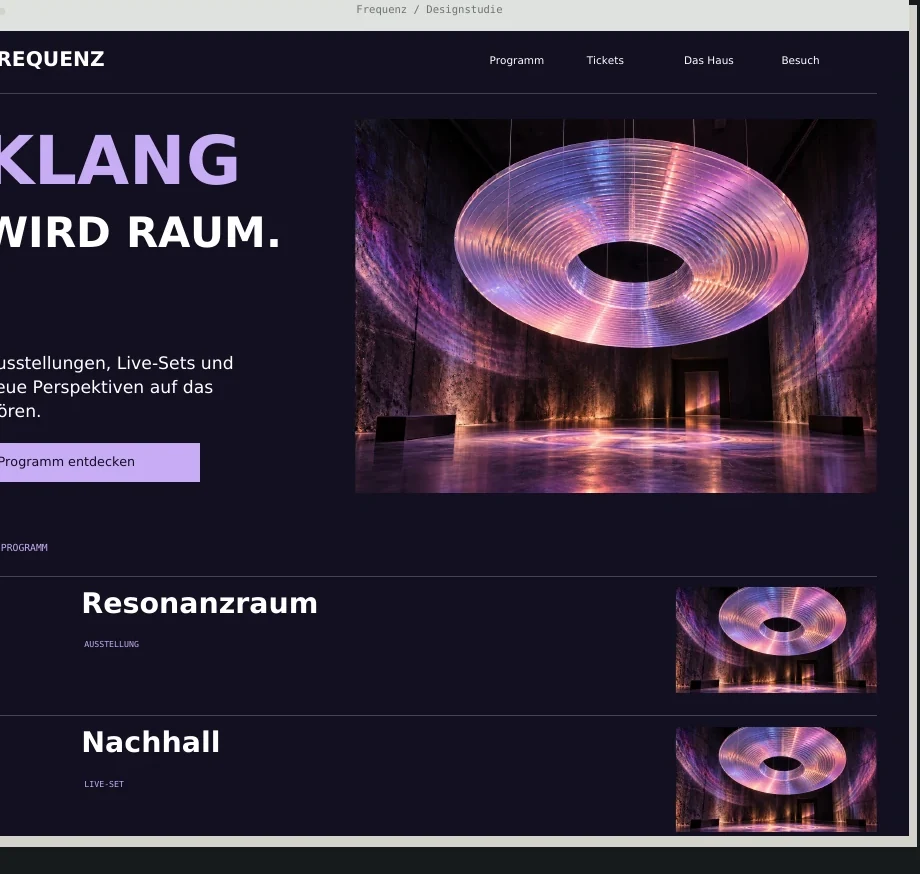Click the AUSSTELLUNG label under Resonanzraum

111,644
